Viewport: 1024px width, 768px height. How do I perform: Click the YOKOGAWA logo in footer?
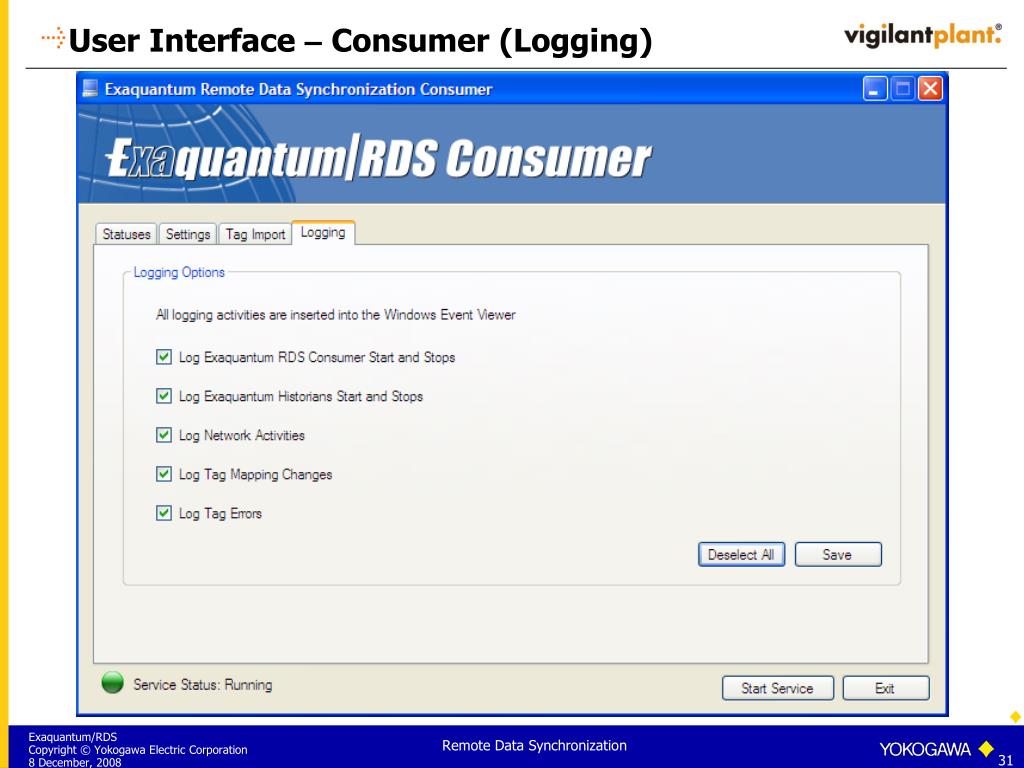tap(936, 748)
